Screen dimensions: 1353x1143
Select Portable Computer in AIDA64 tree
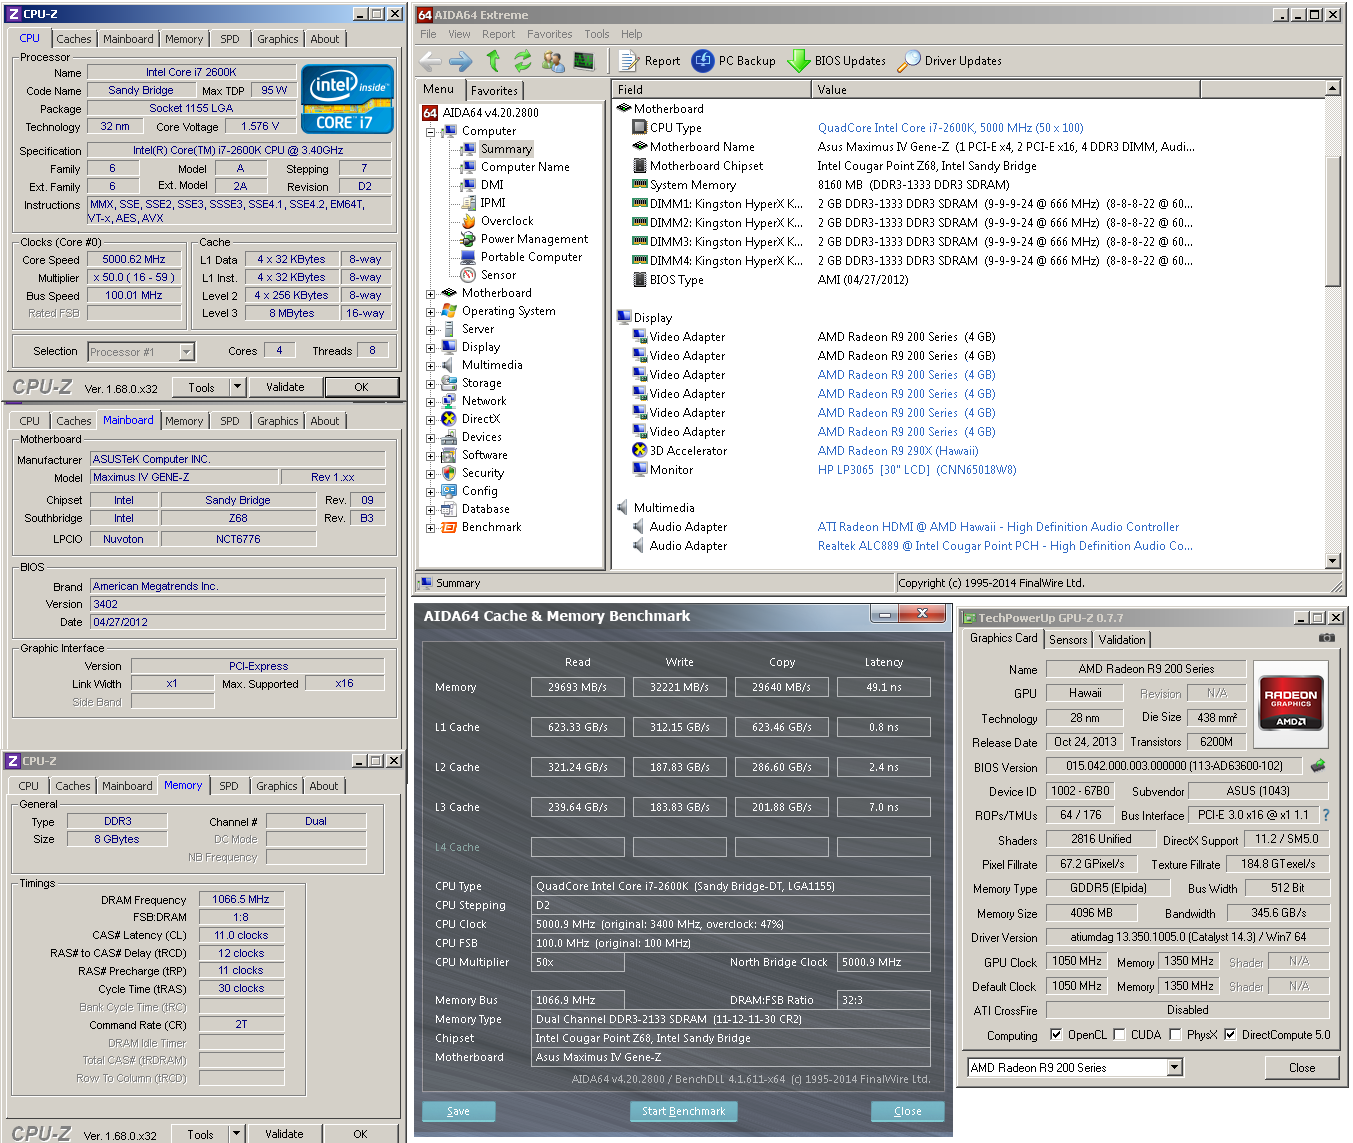[531, 257]
